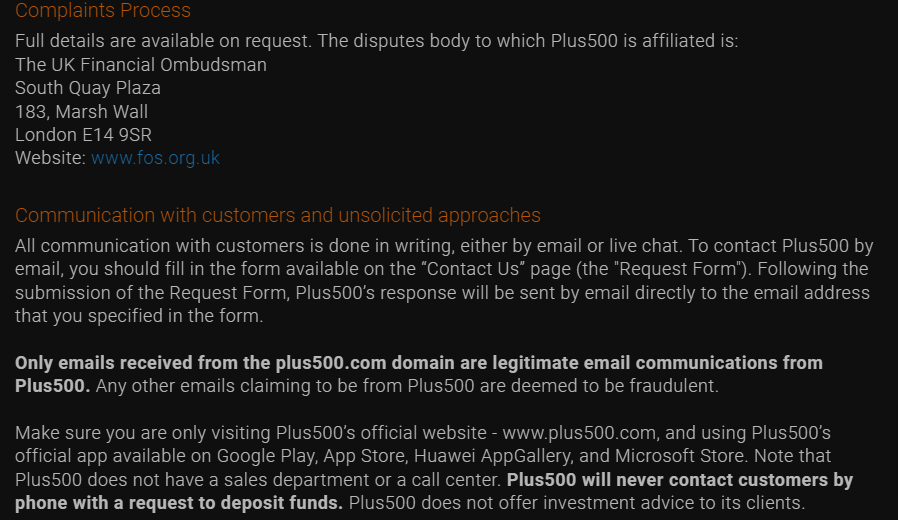Image resolution: width=898 pixels, height=520 pixels.
Task: Click the Request Form text in parentheses
Action: (x=679, y=269)
